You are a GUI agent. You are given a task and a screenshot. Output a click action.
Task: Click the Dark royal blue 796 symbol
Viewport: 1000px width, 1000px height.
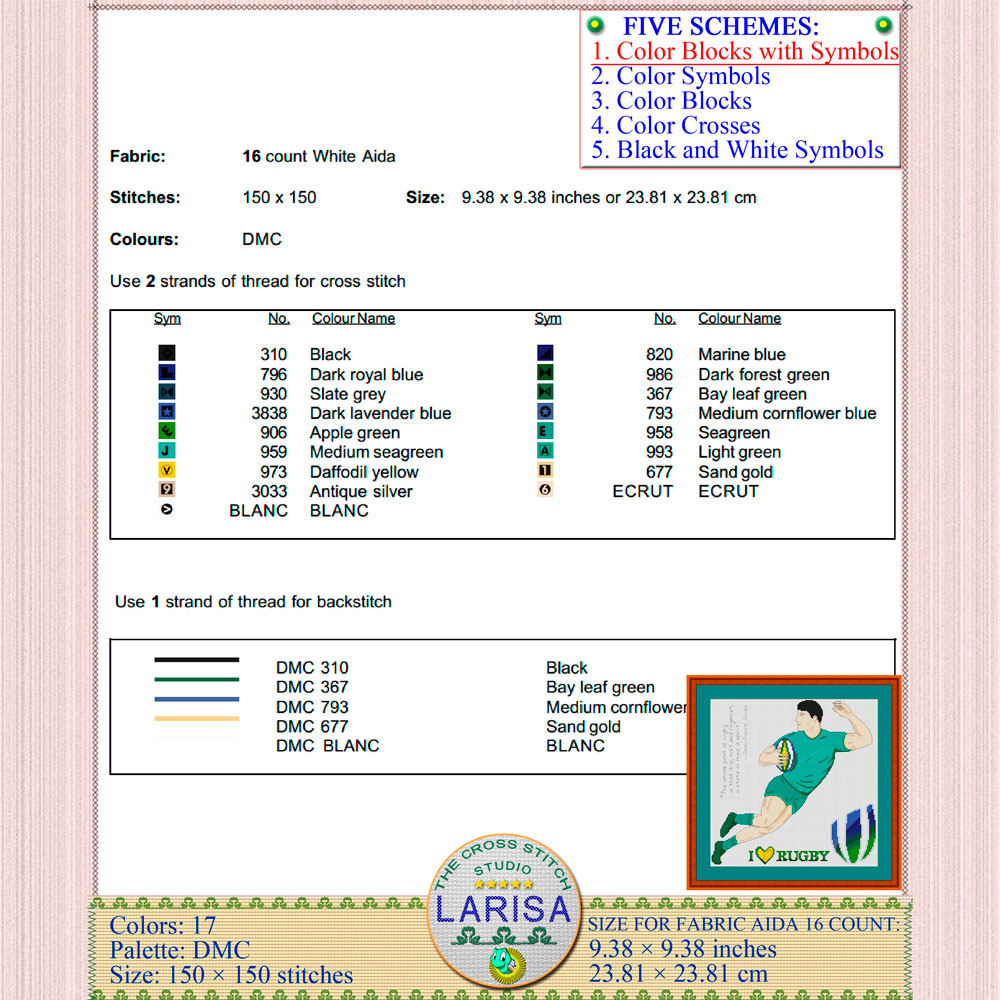point(166,373)
